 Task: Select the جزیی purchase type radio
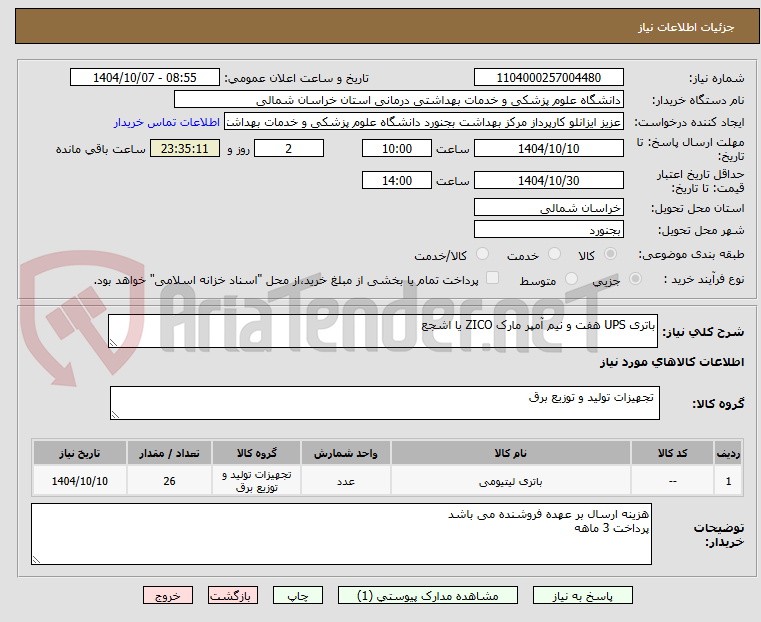pos(635,278)
